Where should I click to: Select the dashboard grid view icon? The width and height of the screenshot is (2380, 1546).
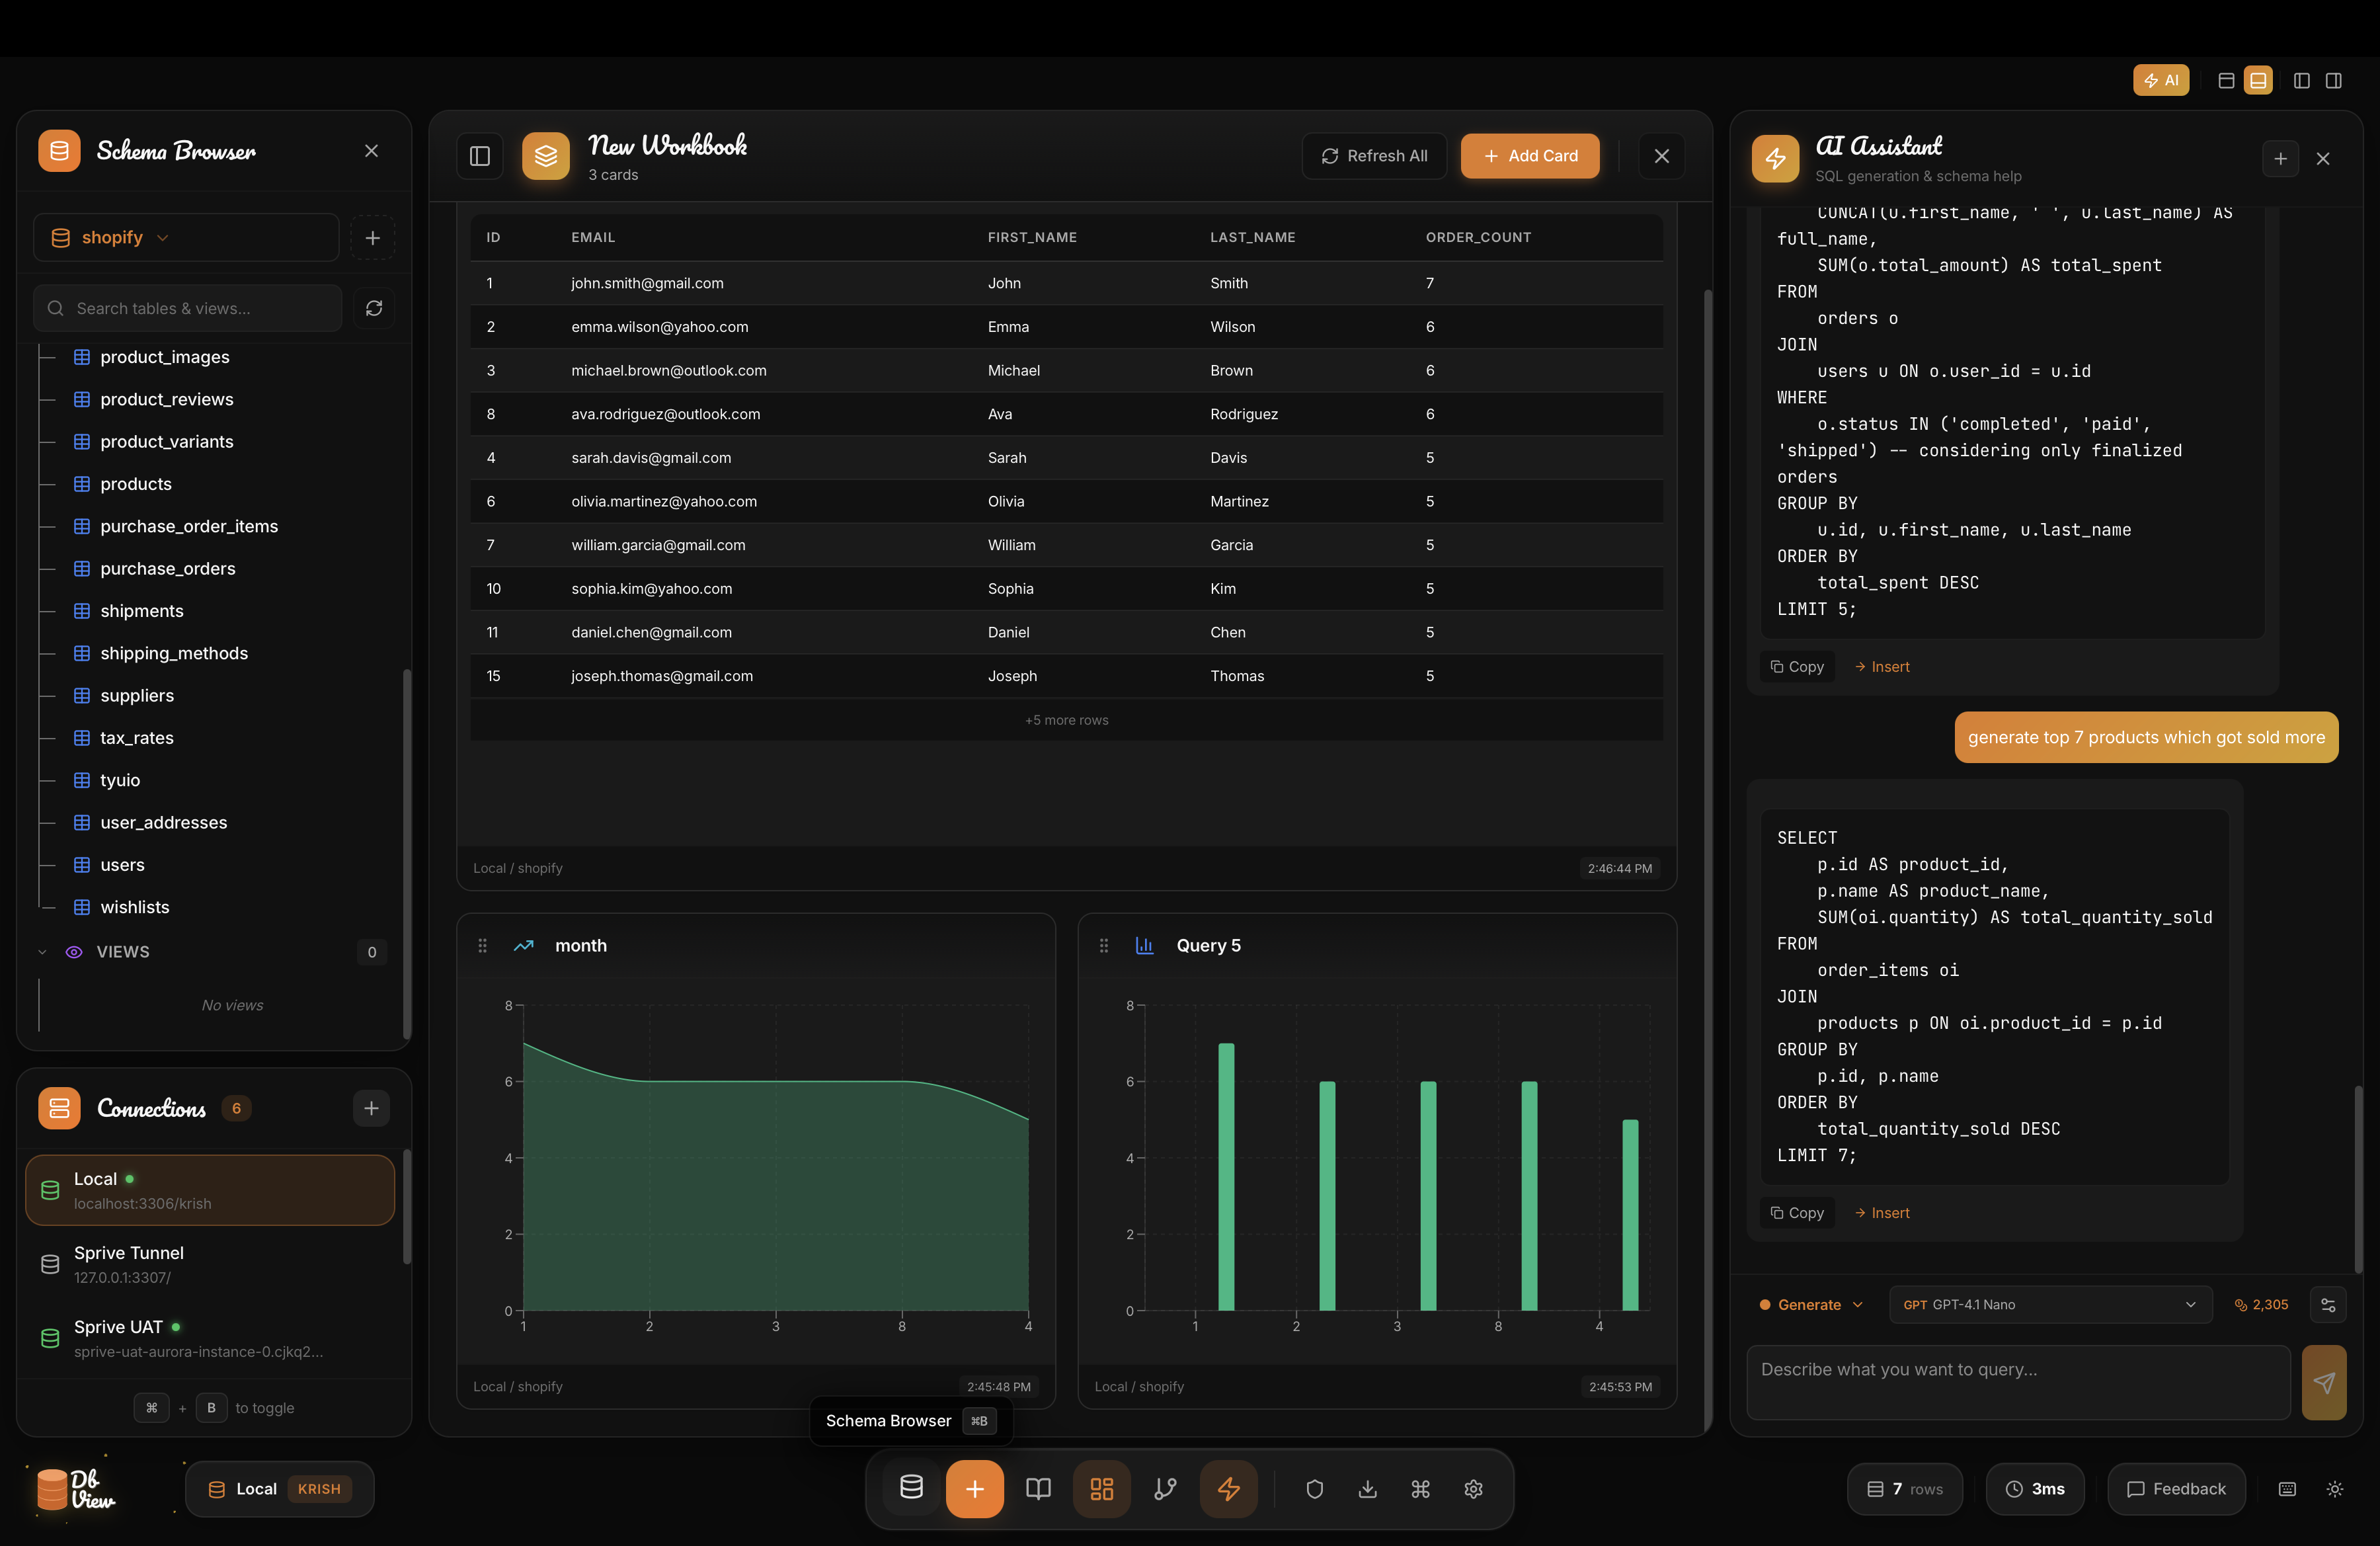1101,1489
